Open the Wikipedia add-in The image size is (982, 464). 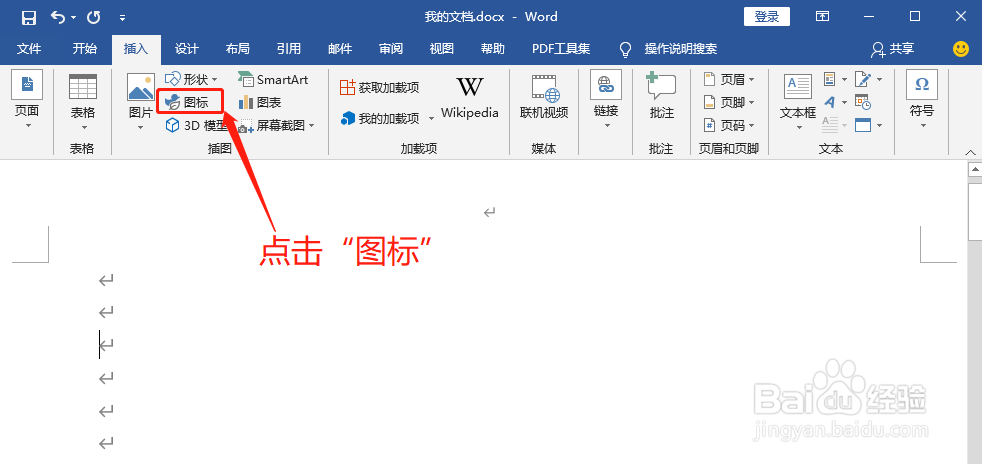coord(470,98)
